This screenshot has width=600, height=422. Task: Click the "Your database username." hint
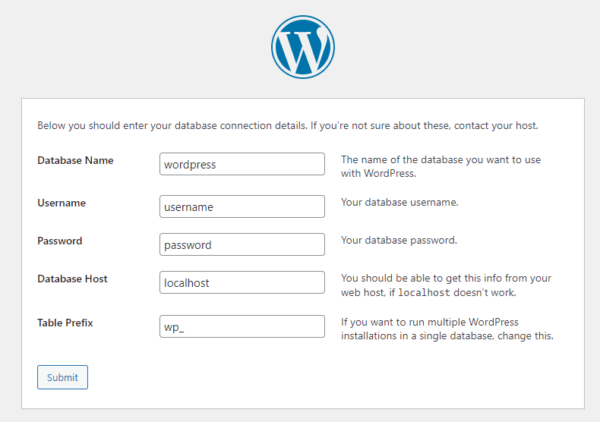(400, 203)
